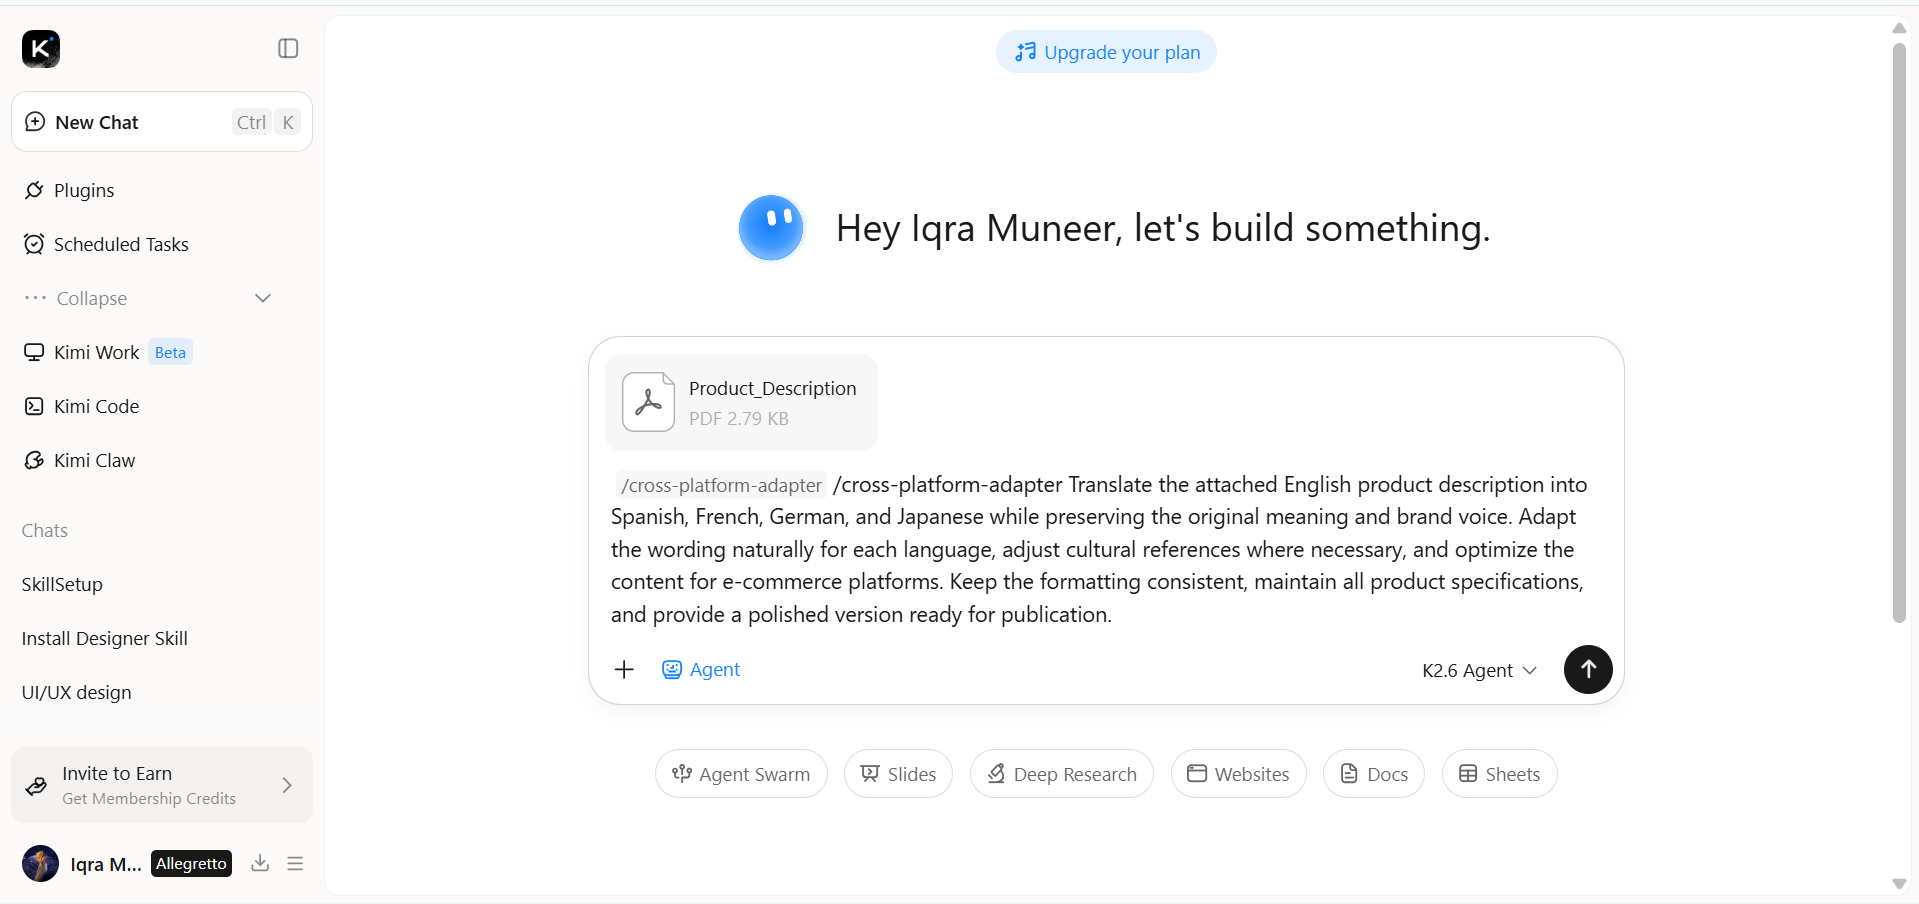Select the Slides chip
This screenshot has width=1919, height=904.
898,774
